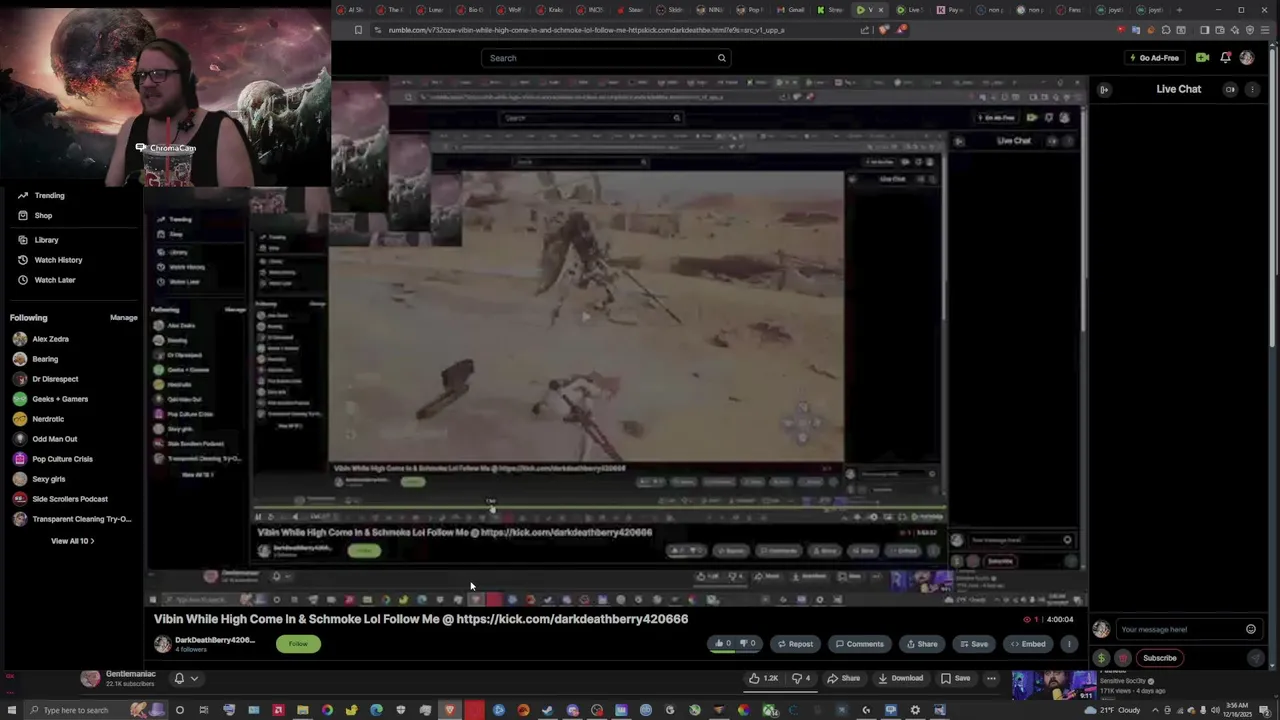
Task: Follow the DarkDeathBerry4206 channel
Action: coord(298,644)
